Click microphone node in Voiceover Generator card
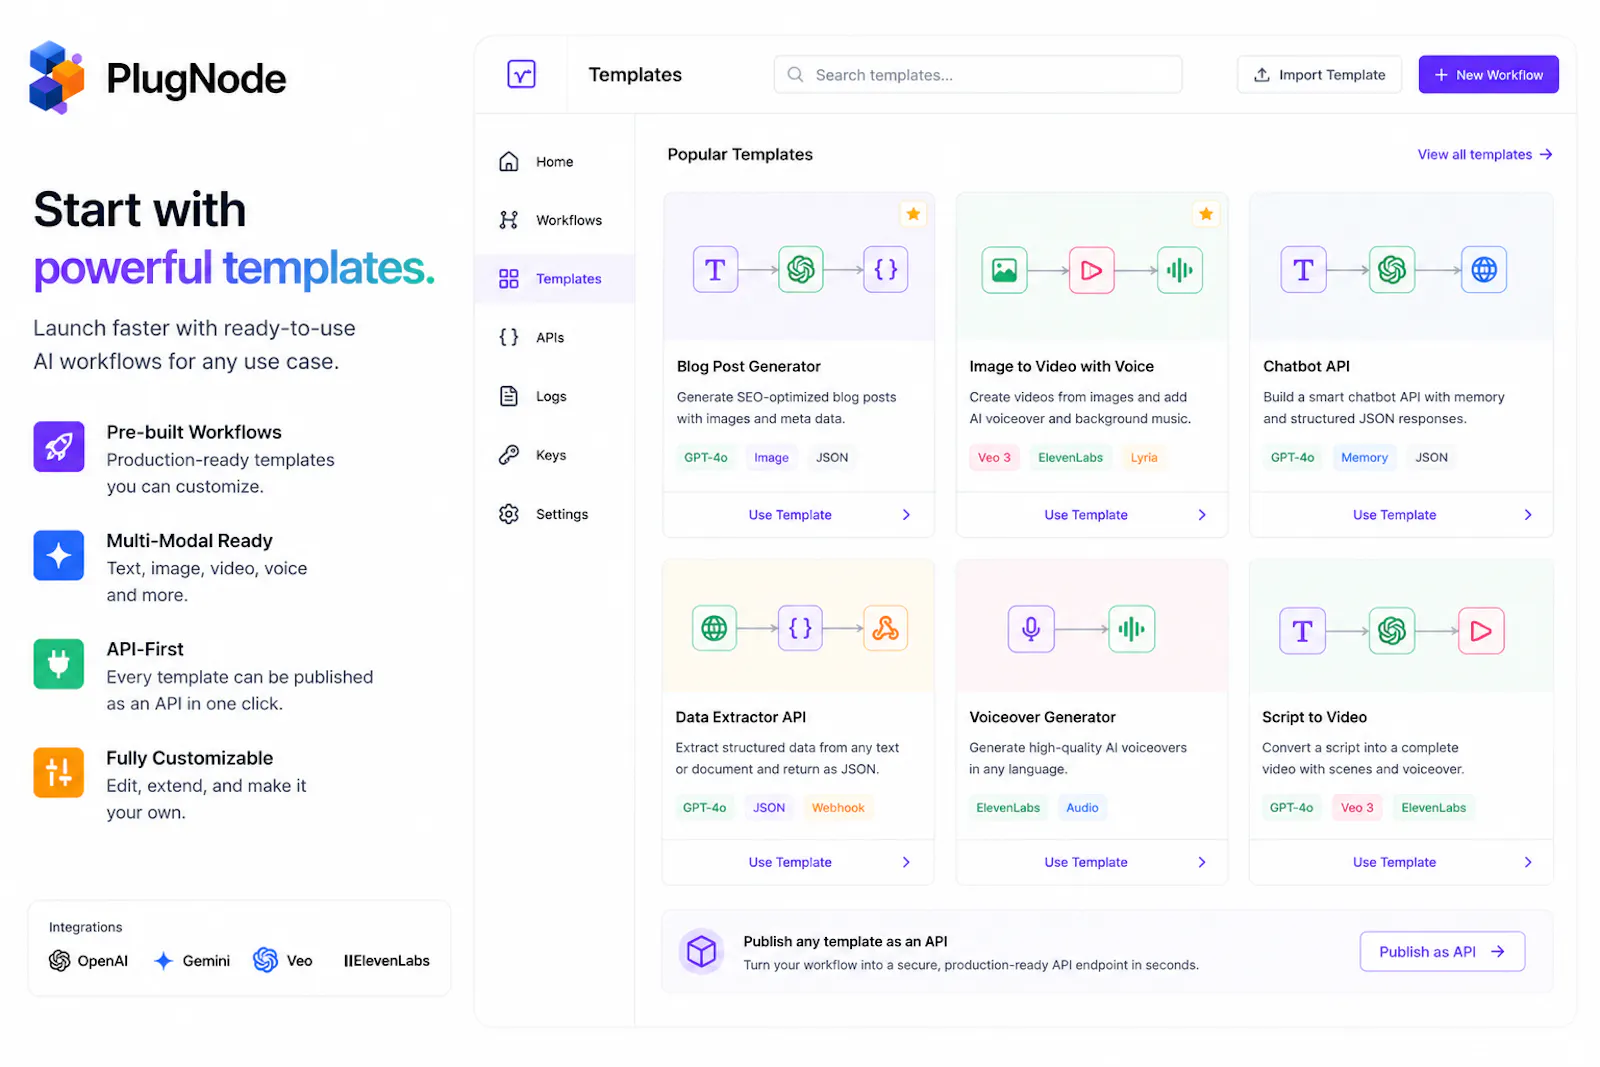 tap(1031, 629)
